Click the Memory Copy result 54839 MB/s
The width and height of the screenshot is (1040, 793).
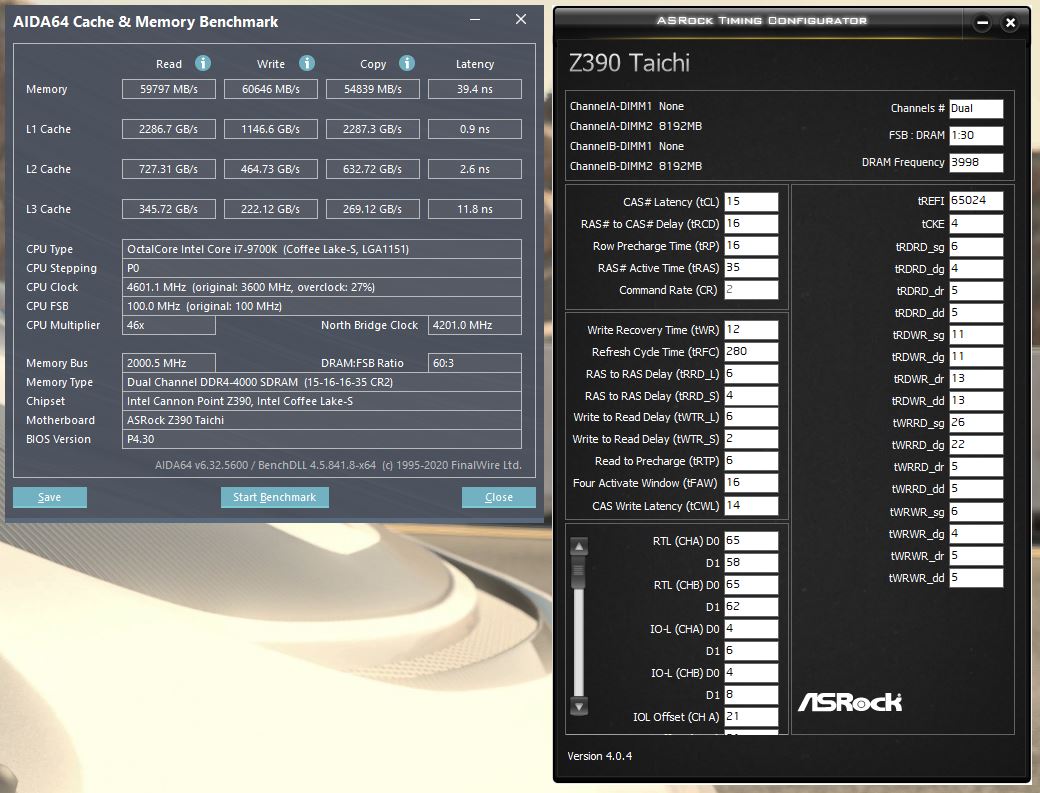[x=373, y=89]
